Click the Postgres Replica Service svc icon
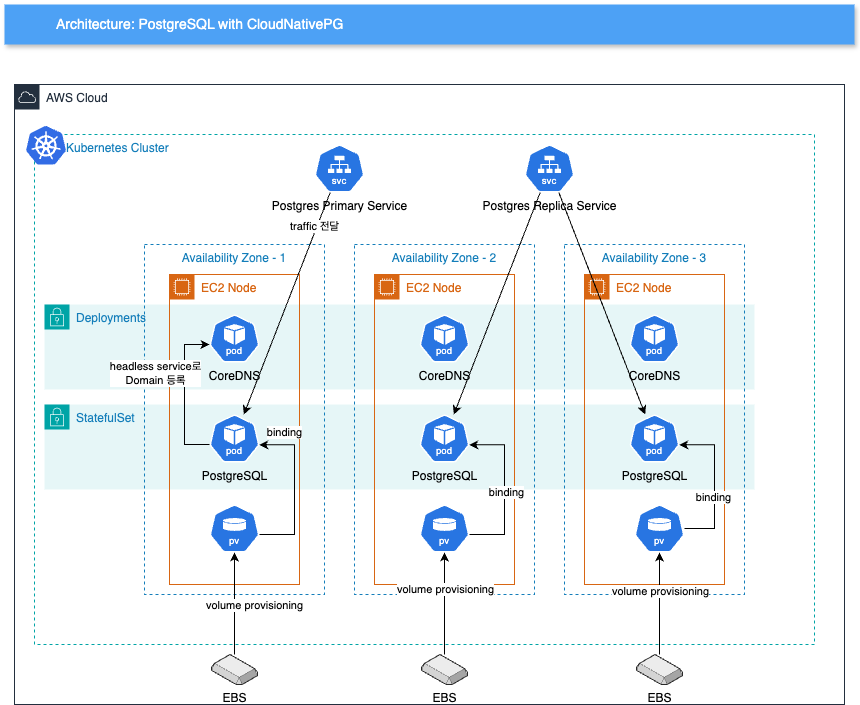Image resolution: width=860 pixels, height=705 pixels. click(x=549, y=169)
